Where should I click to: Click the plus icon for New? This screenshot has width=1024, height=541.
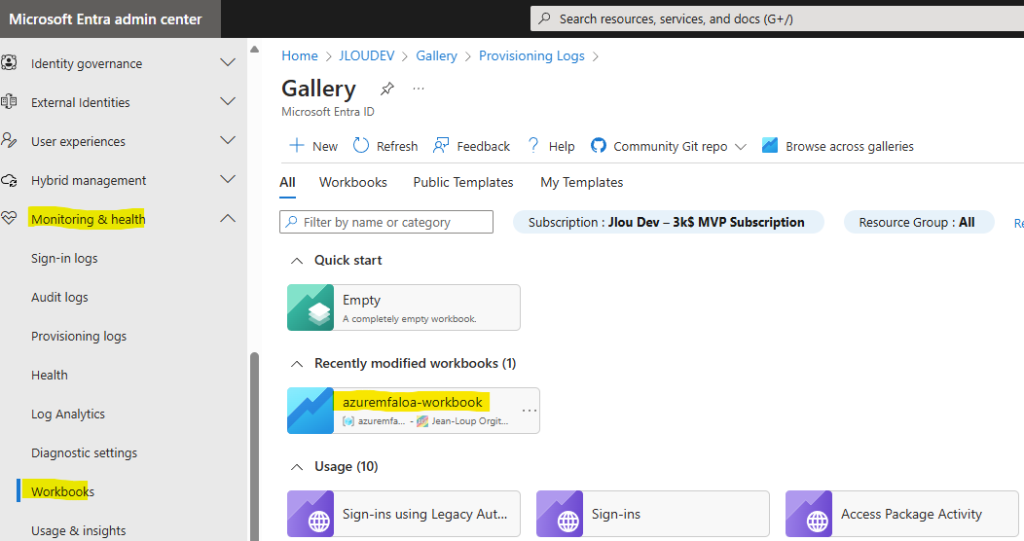point(296,145)
